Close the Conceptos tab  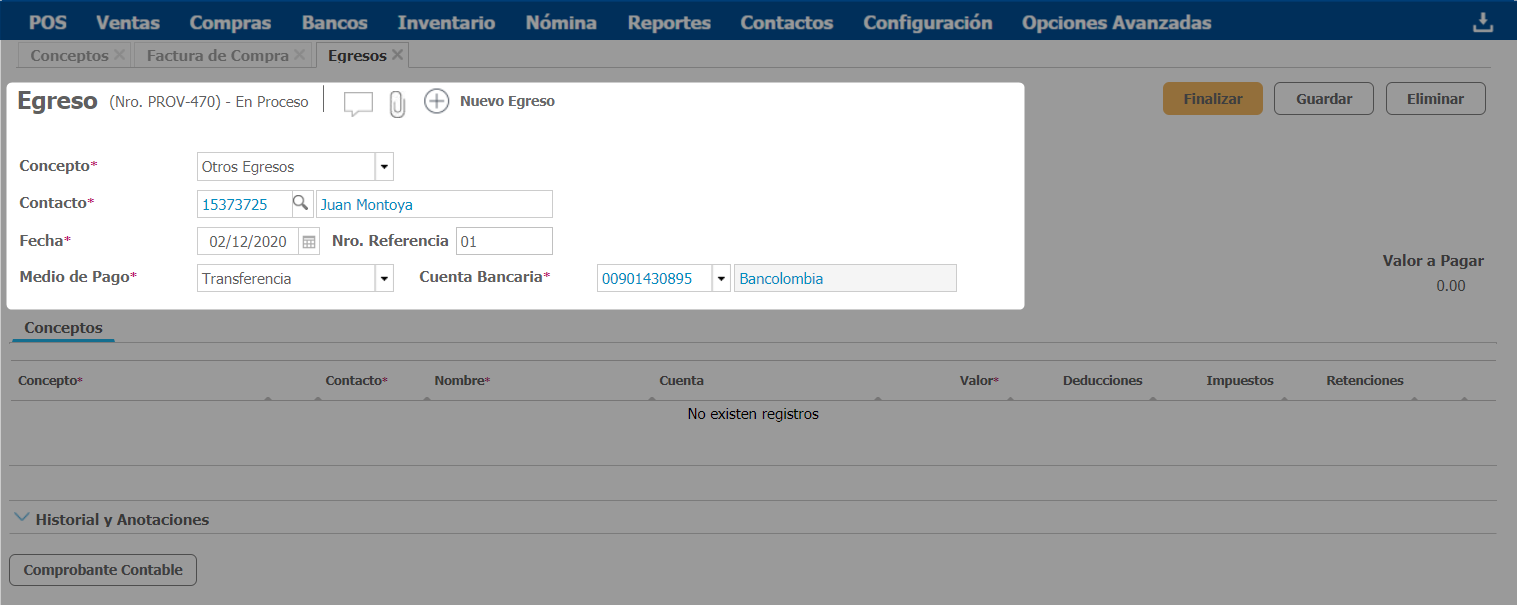tap(120, 55)
